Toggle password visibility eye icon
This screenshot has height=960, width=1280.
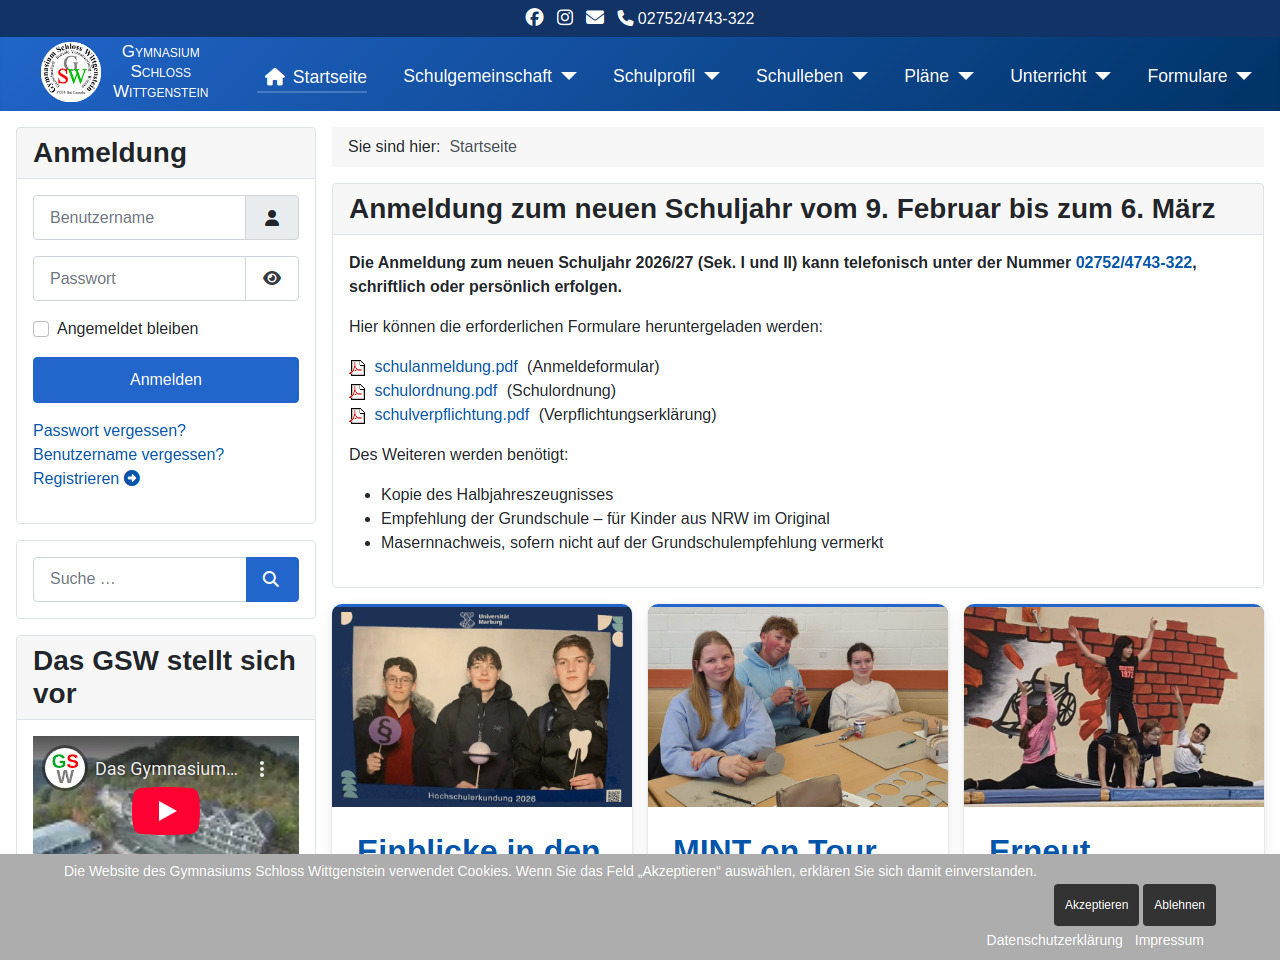point(272,279)
